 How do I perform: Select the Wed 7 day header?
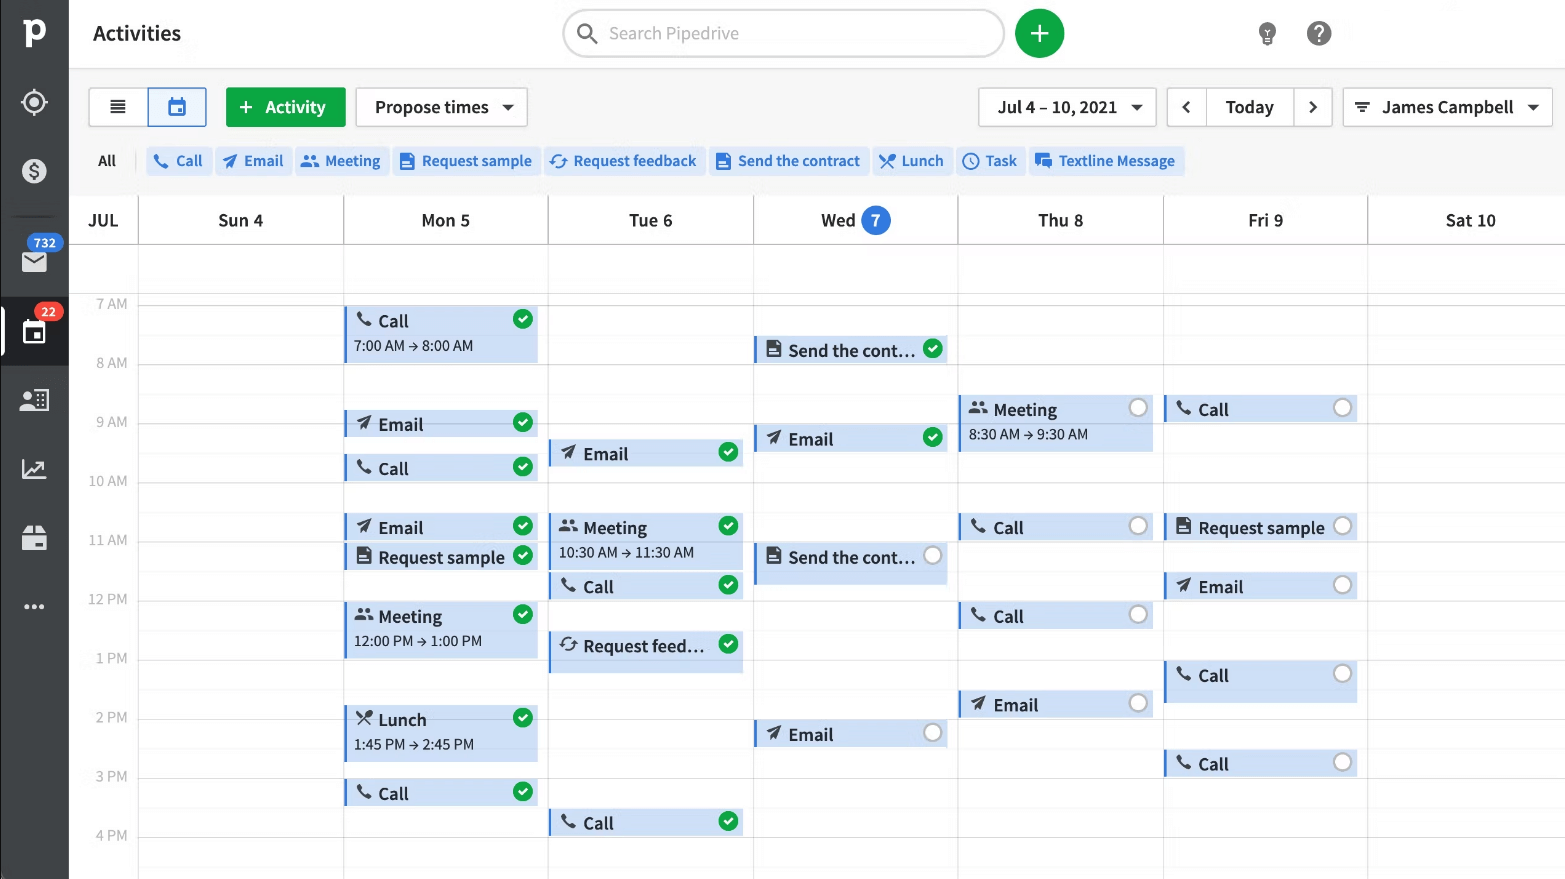[855, 220]
